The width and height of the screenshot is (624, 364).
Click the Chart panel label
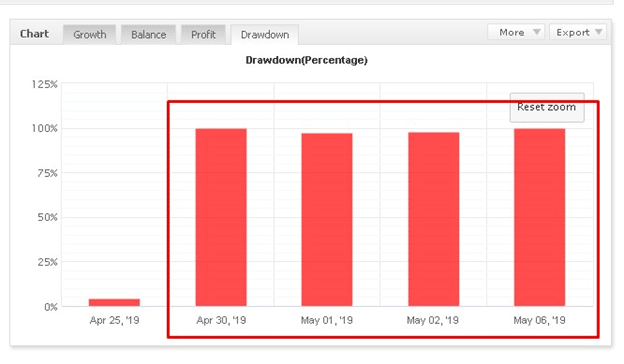click(34, 34)
